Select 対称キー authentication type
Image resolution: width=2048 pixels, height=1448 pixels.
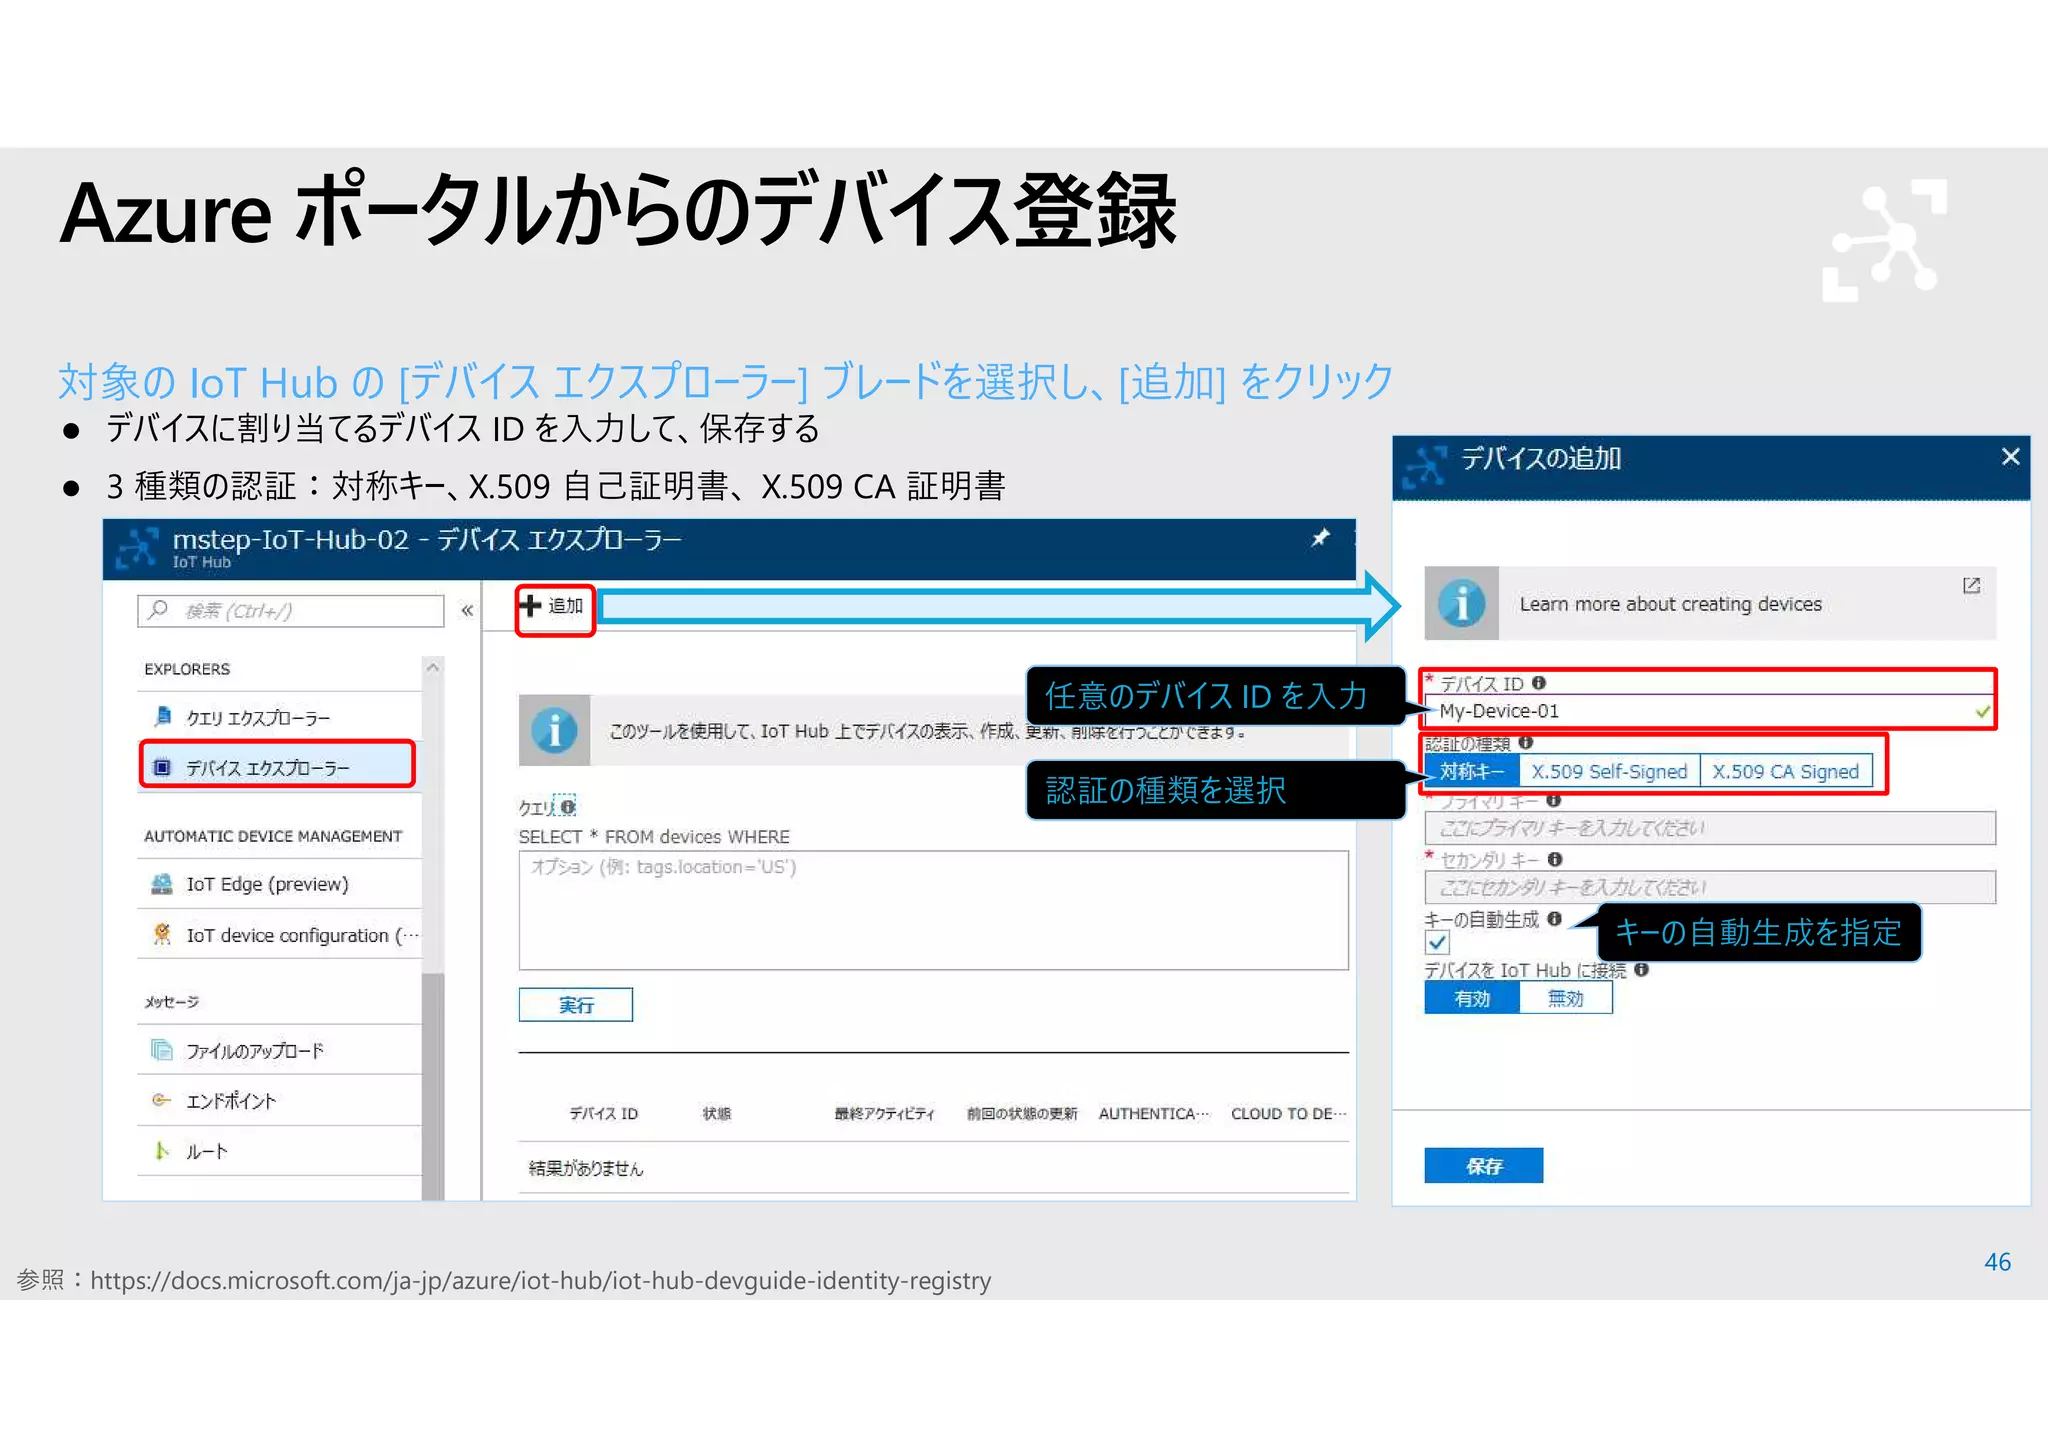pos(1472,771)
